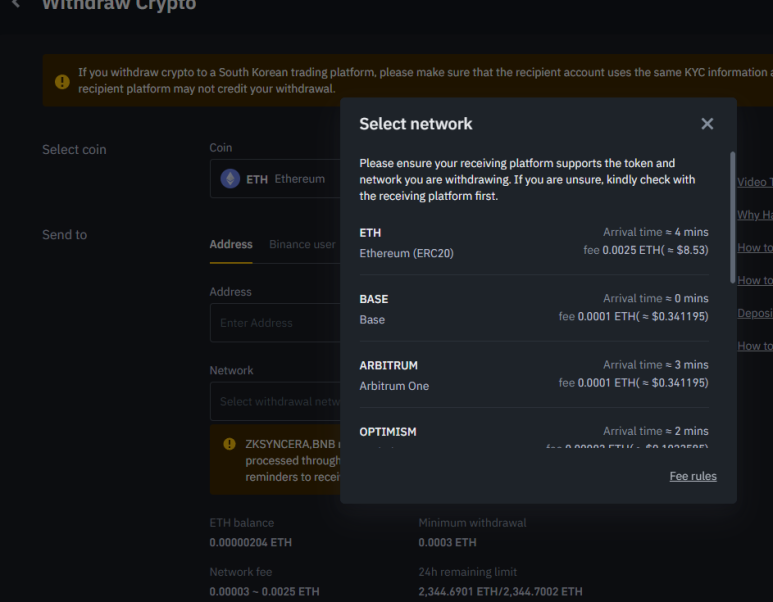773x602 pixels.
Task: Click the ZKSYNCERA warning notice icon
Action: 229,444
